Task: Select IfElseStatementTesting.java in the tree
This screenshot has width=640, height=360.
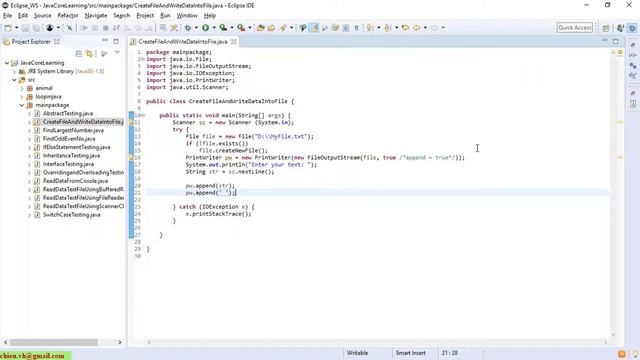Action: pos(76,147)
